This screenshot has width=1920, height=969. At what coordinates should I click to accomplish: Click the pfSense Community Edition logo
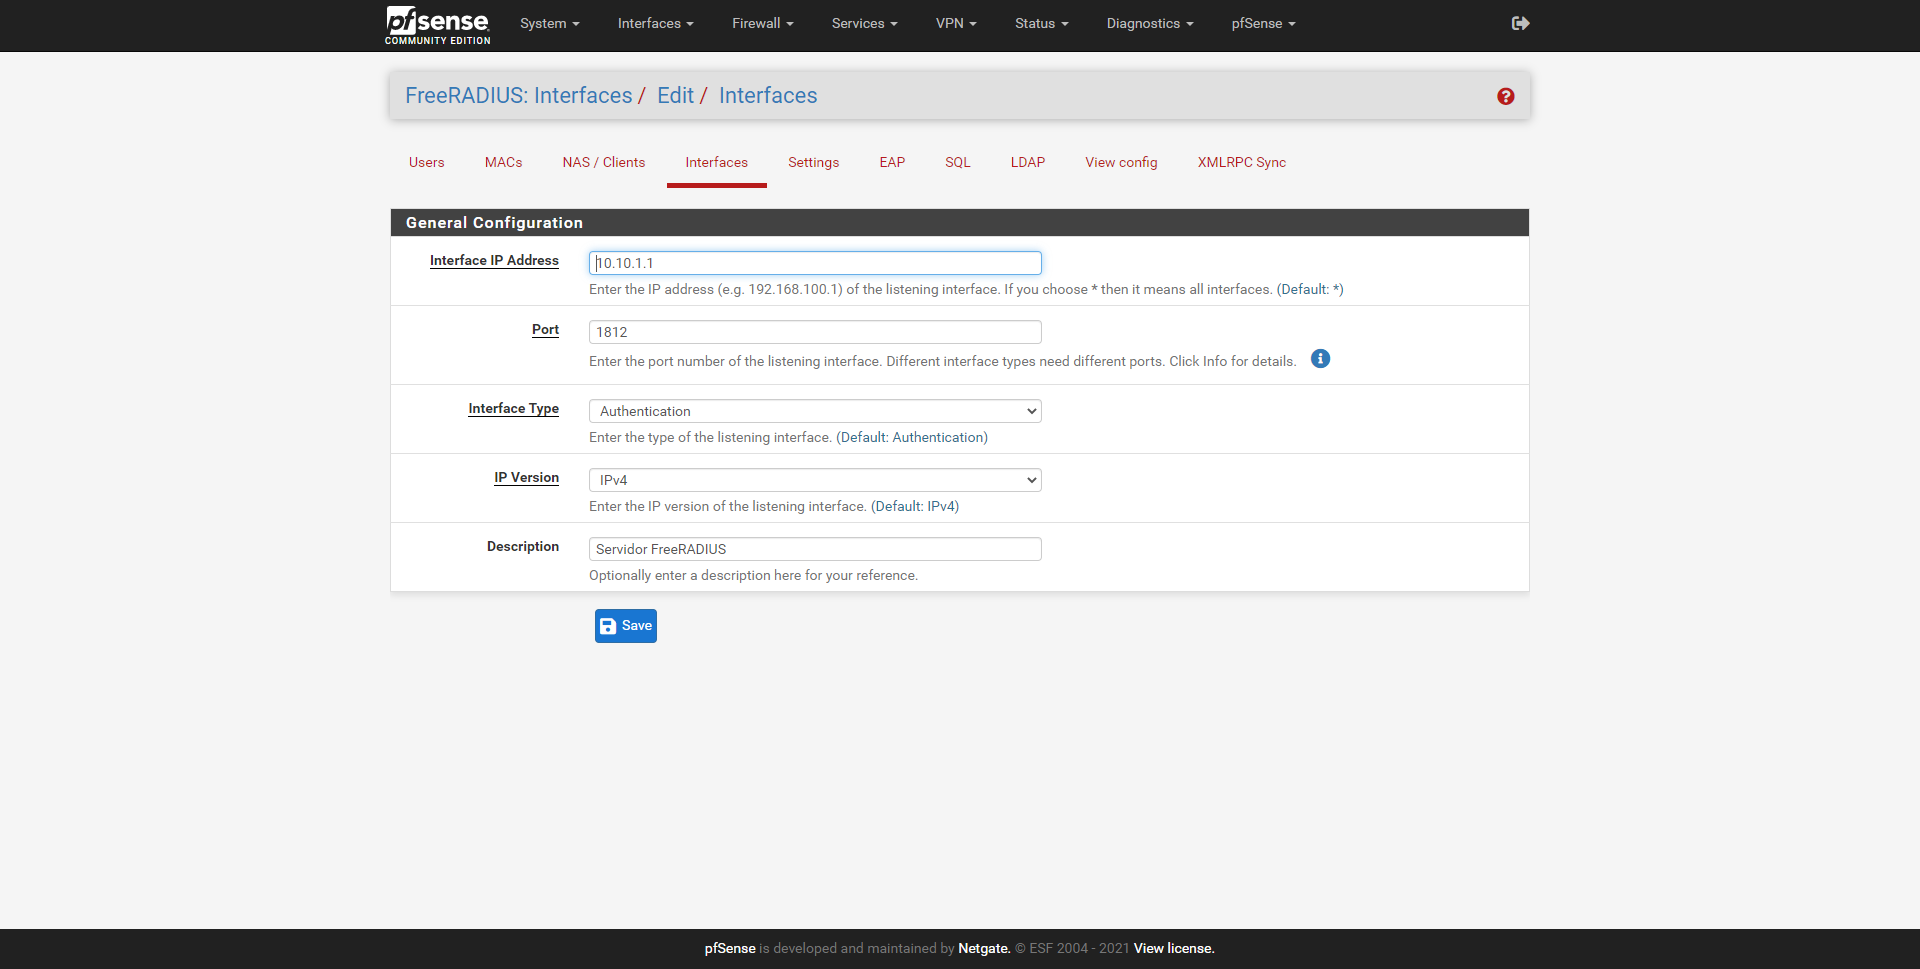(x=438, y=25)
